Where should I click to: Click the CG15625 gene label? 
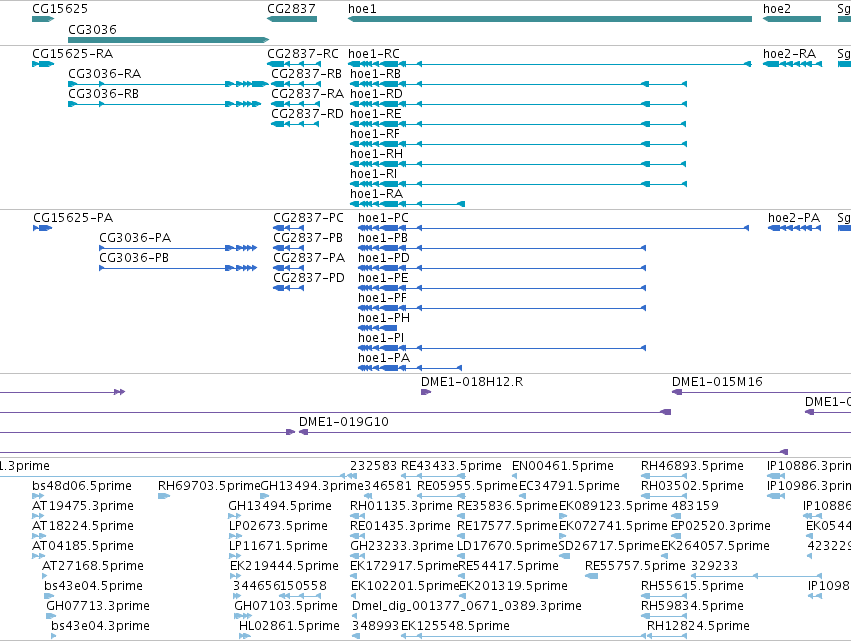(60, 9)
